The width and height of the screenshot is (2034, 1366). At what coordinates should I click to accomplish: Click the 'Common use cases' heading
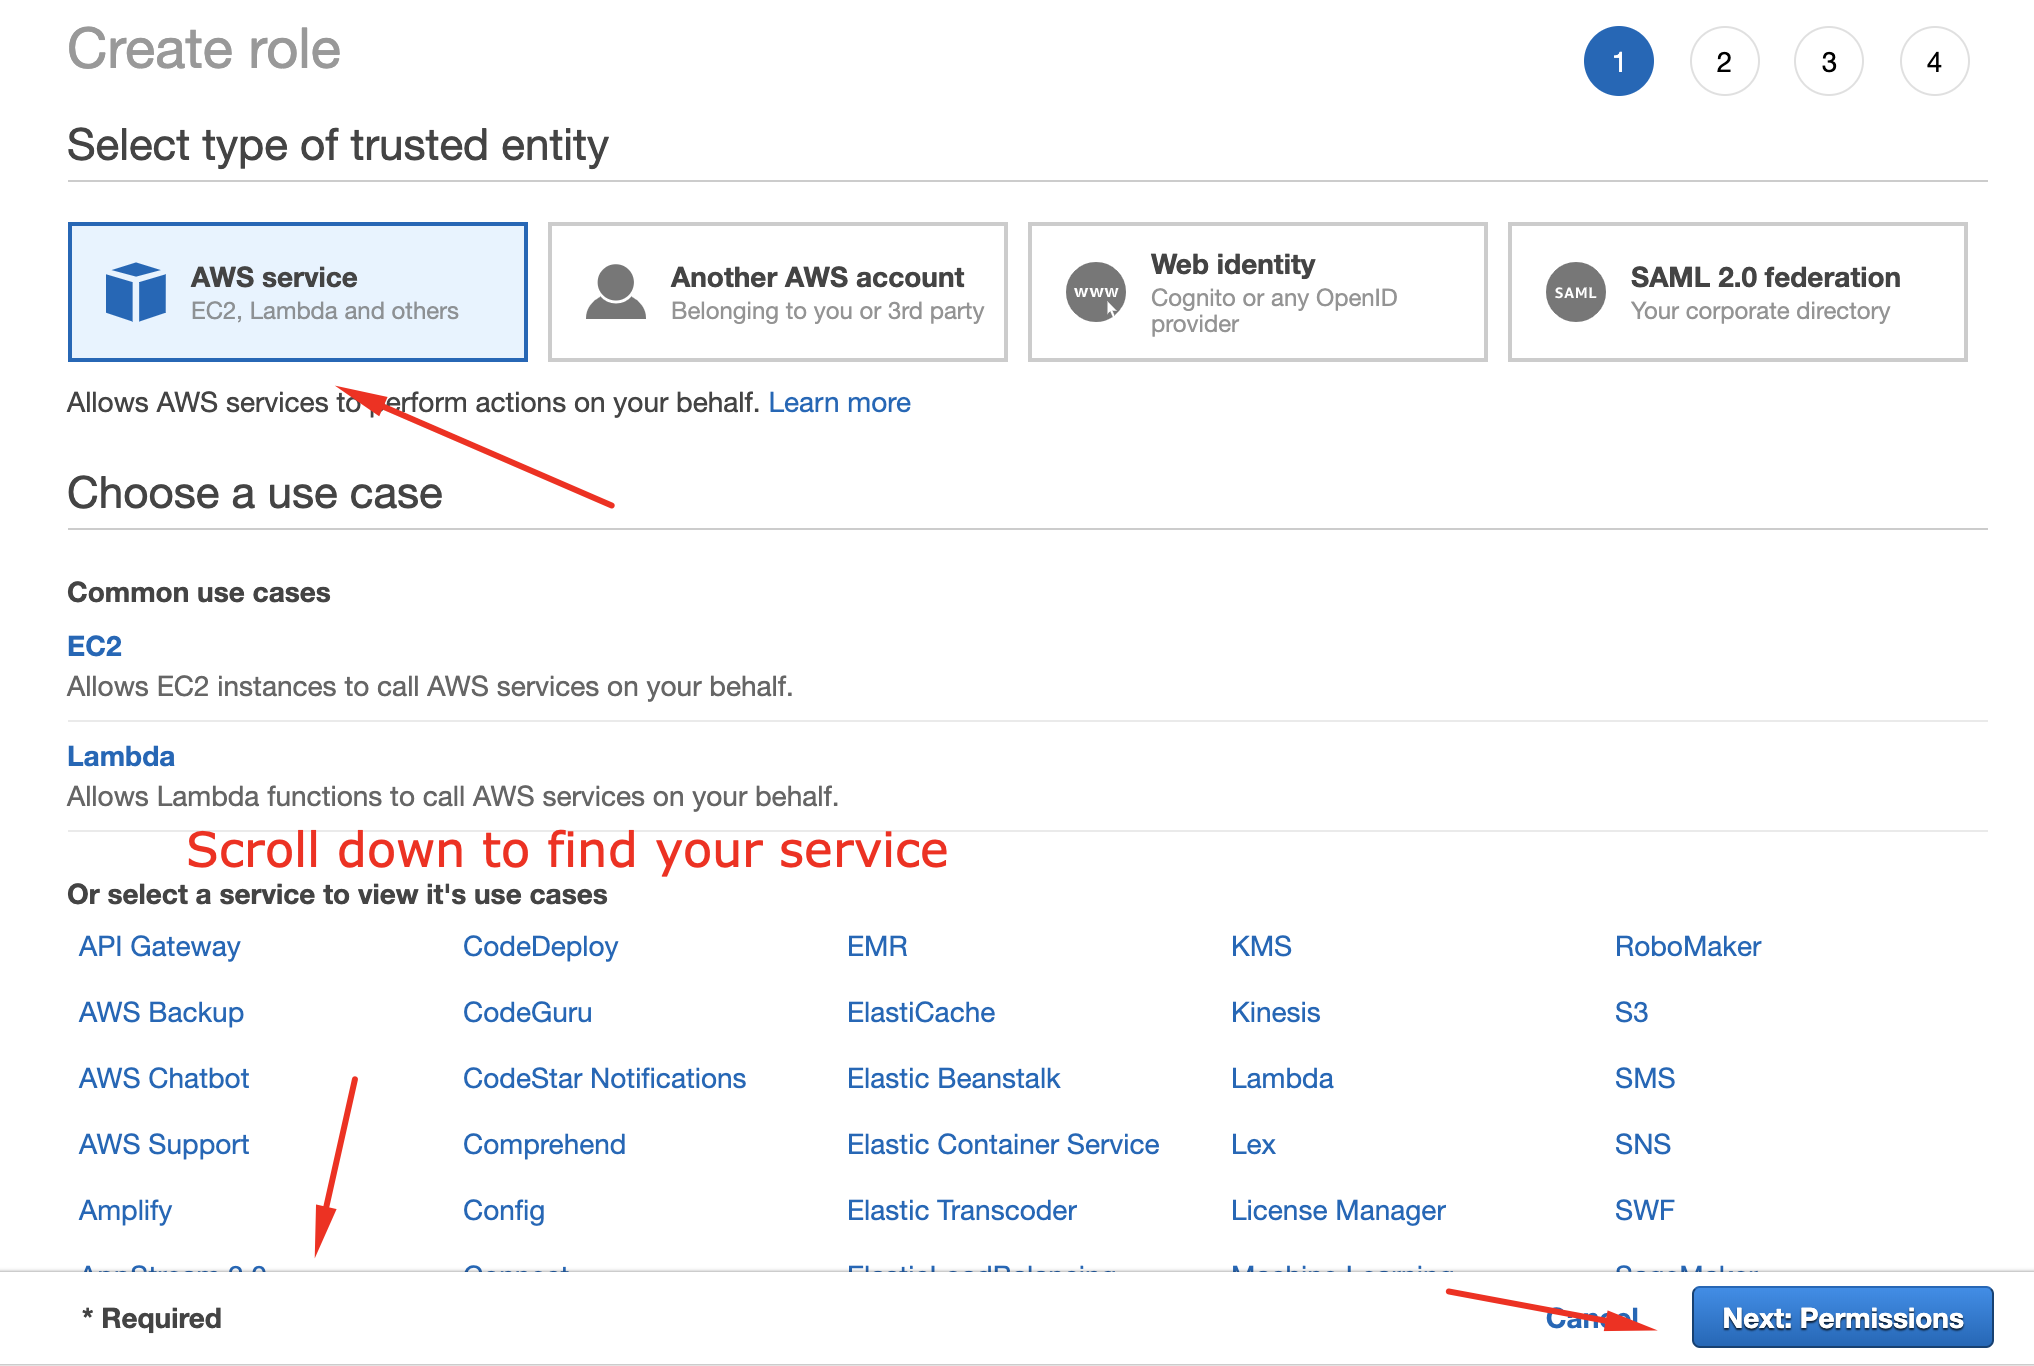click(198, 592)
